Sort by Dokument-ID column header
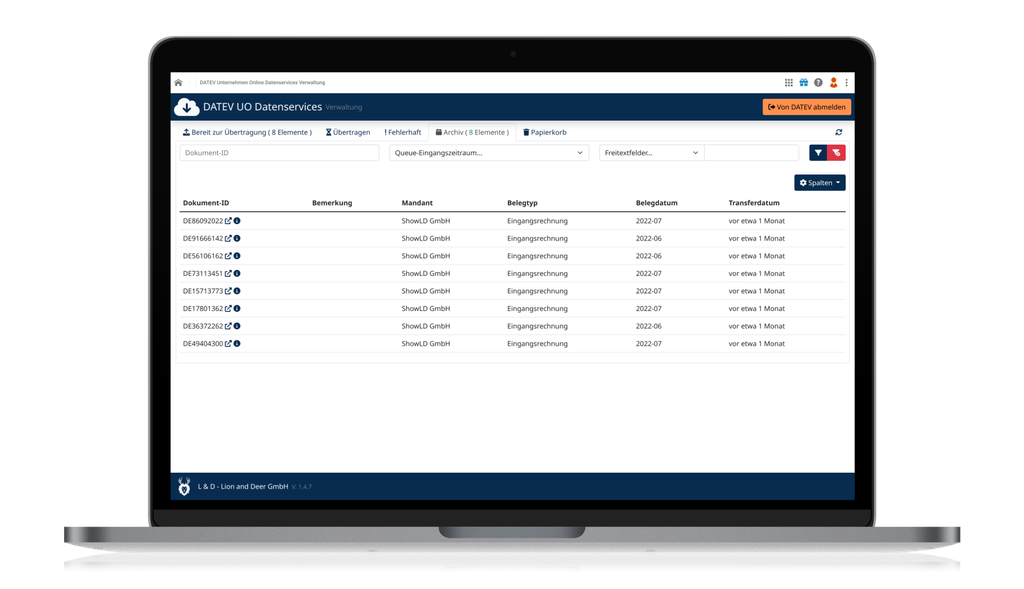 206,203
